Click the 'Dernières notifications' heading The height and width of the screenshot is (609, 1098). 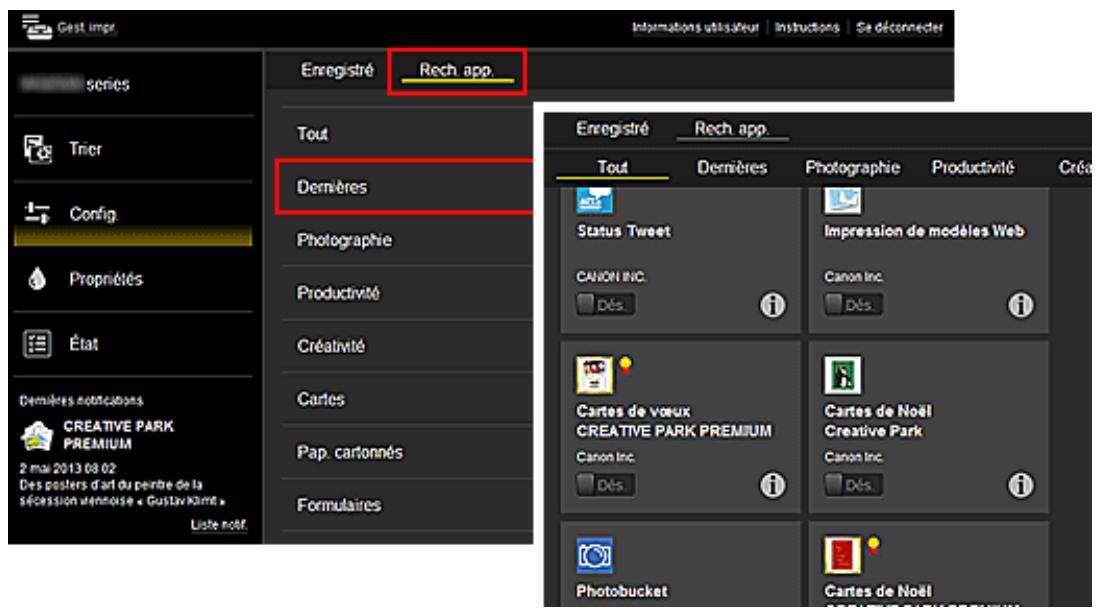[x=81, y=400]
